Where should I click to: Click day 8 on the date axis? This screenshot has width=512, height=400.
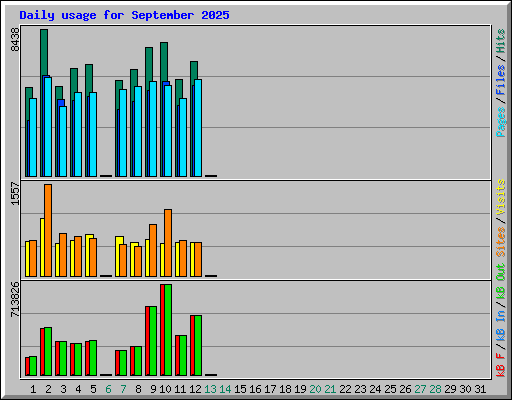(x=138, y=389)
